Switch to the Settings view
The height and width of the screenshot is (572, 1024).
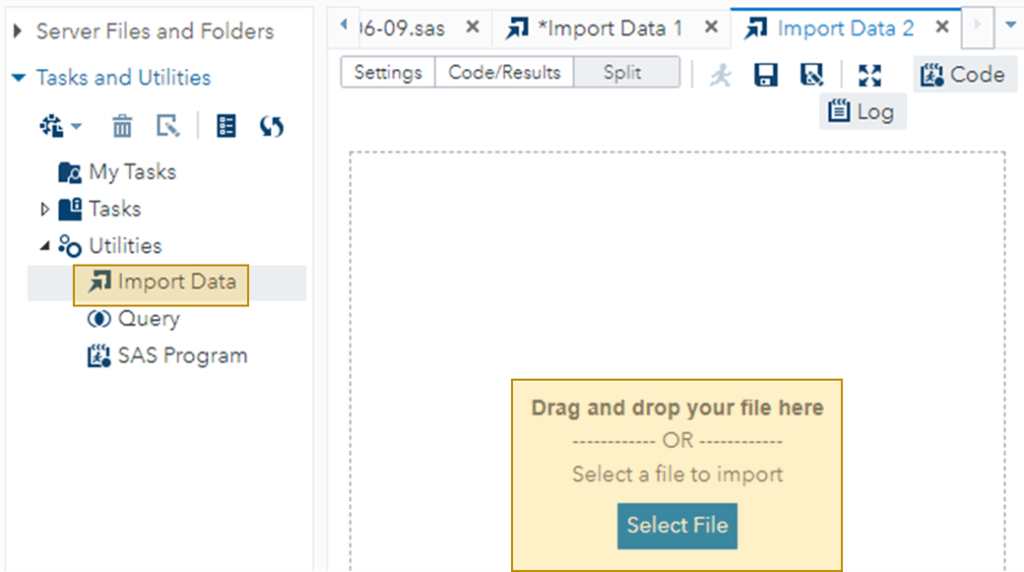pos(388,73)
